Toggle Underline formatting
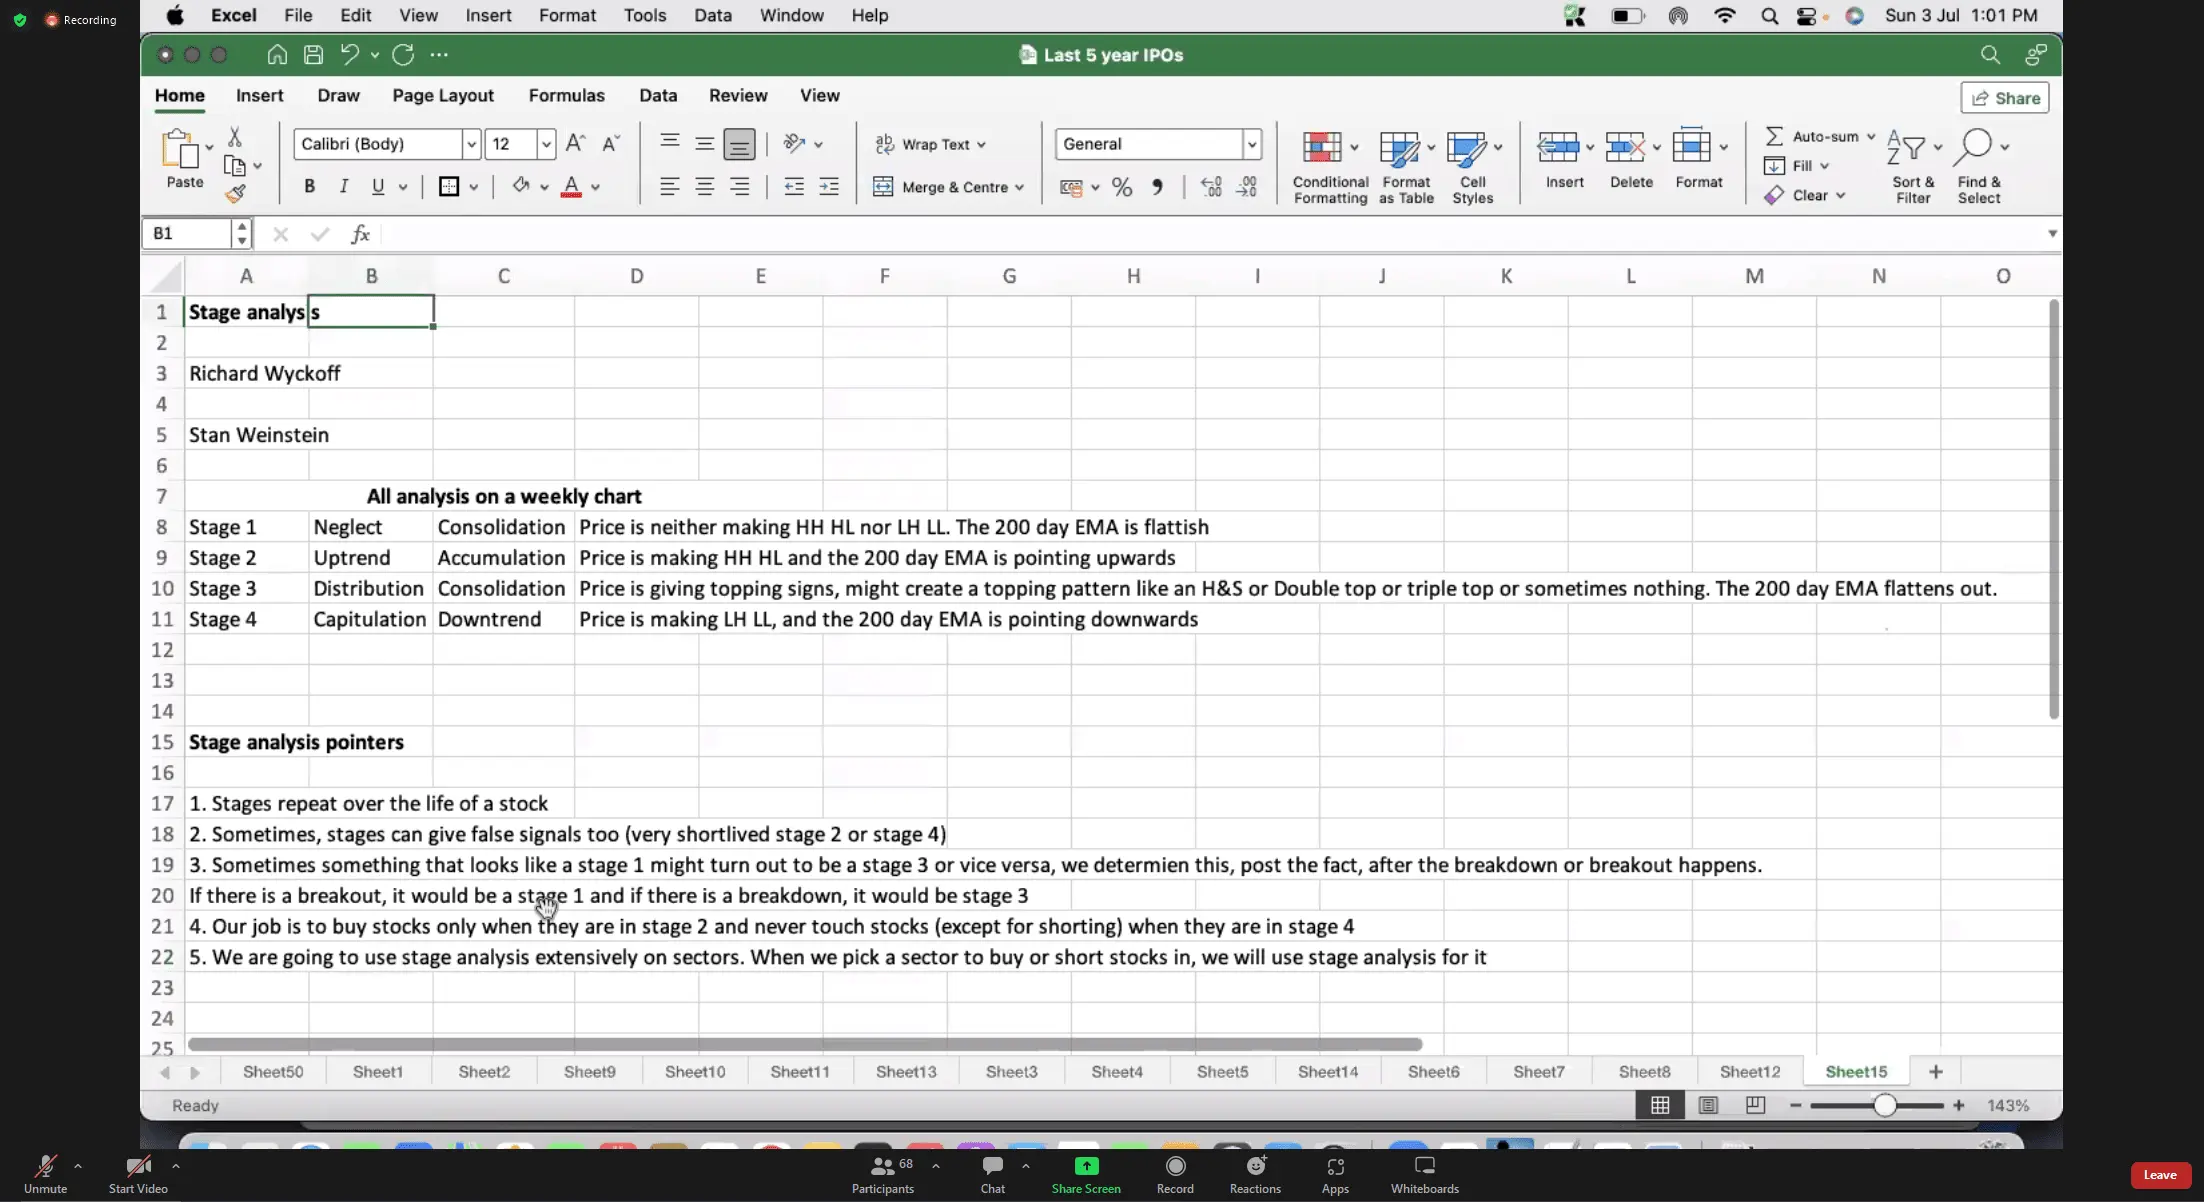Image resolution: width=2204 pixels, height=1202 pixels. pyautogui.click(x=377, y=186)
